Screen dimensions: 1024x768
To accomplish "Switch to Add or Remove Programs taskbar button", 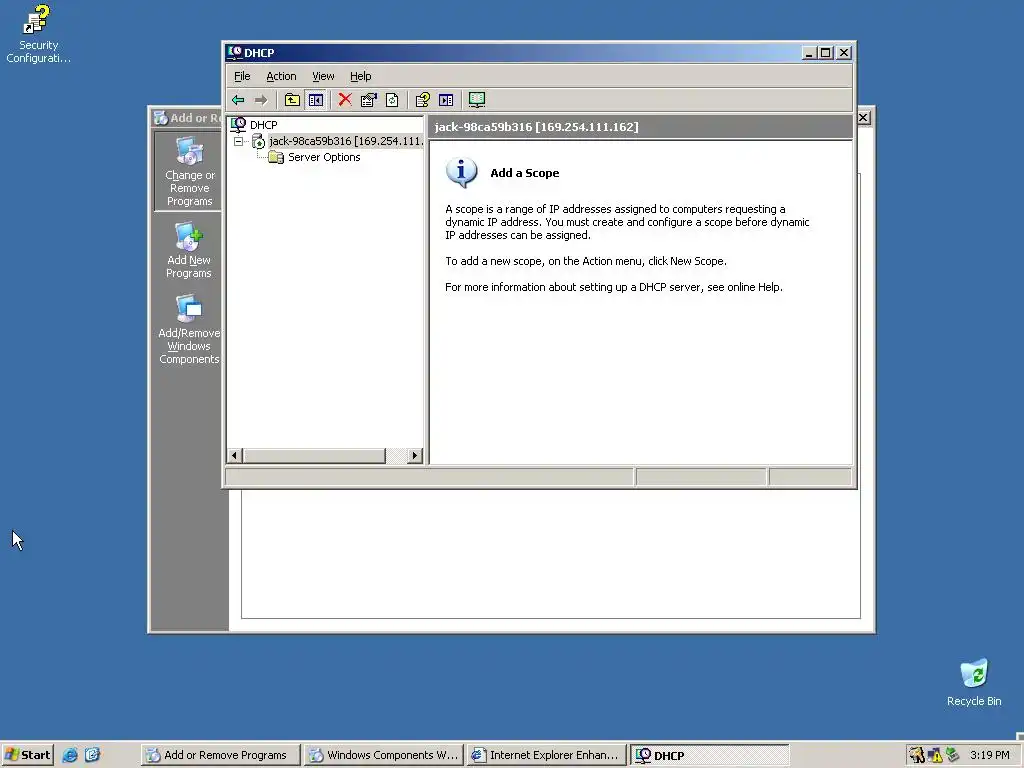I will pos(221,755).
